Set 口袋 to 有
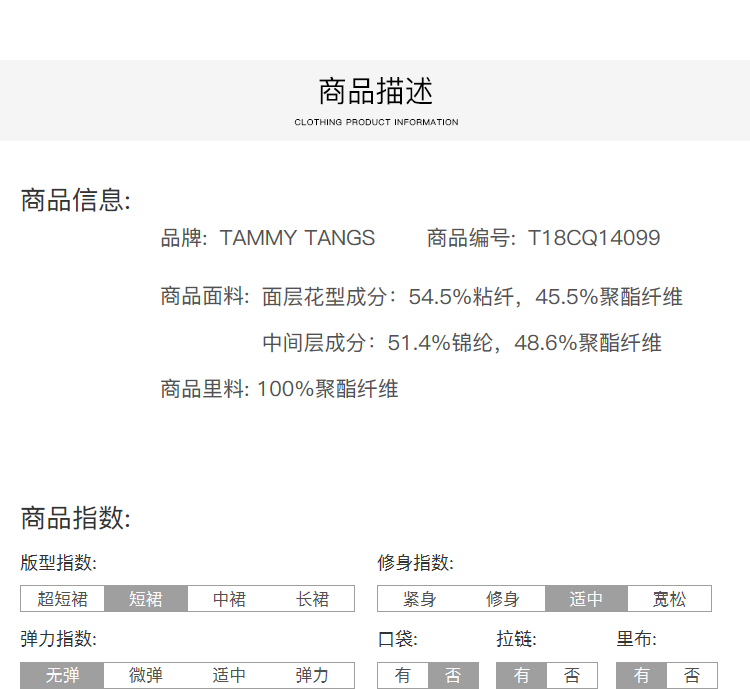The width and height of the screenshot is (750, 689). (402, 675)
